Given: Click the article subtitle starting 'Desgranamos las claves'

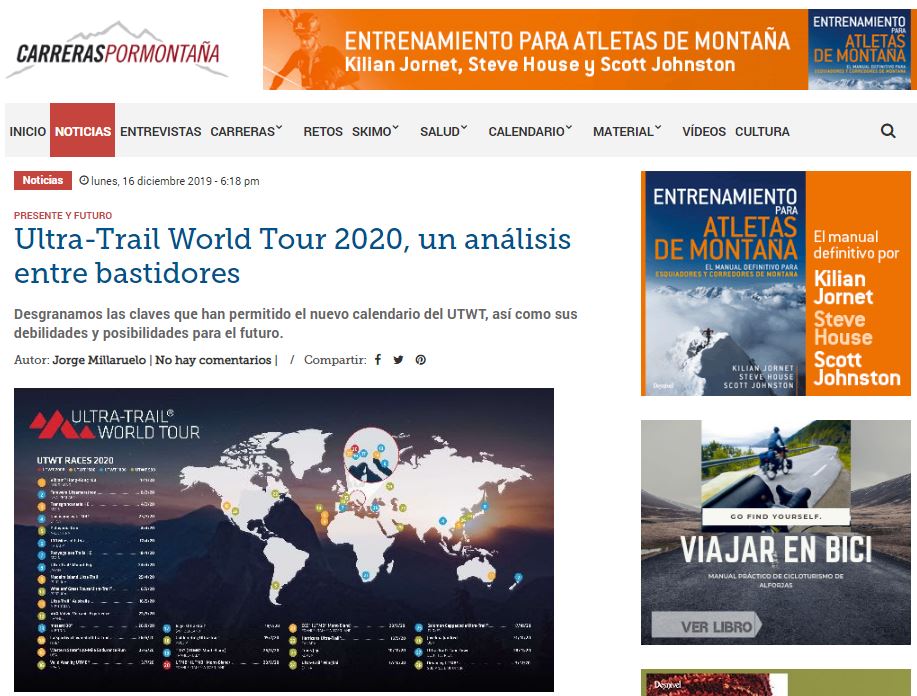Looking at the screenshot, I should pyautogui.click(x=295, y=323).
